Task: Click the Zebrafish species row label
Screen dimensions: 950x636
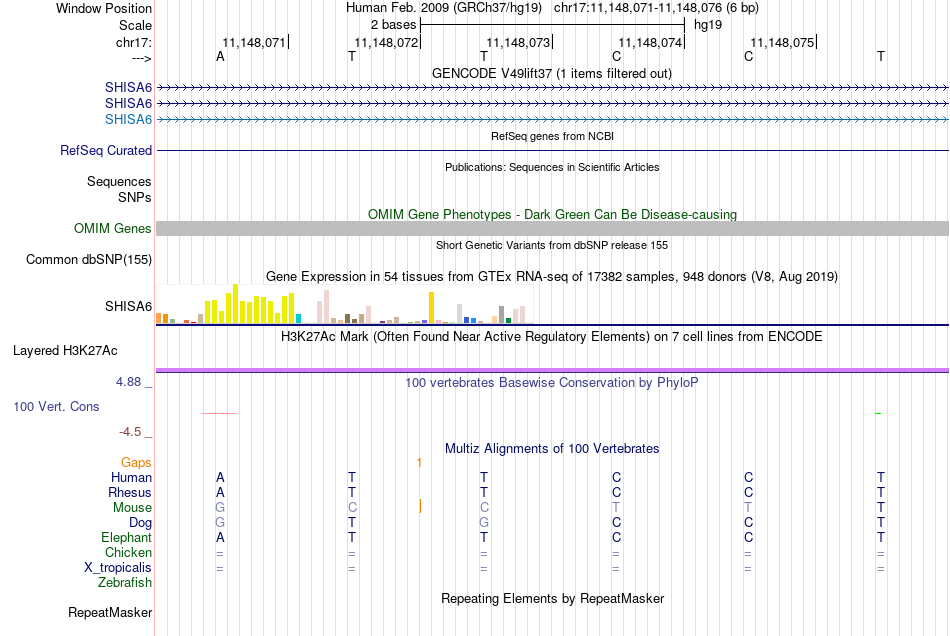Action: pyautogui.click(x=125, y=582)
